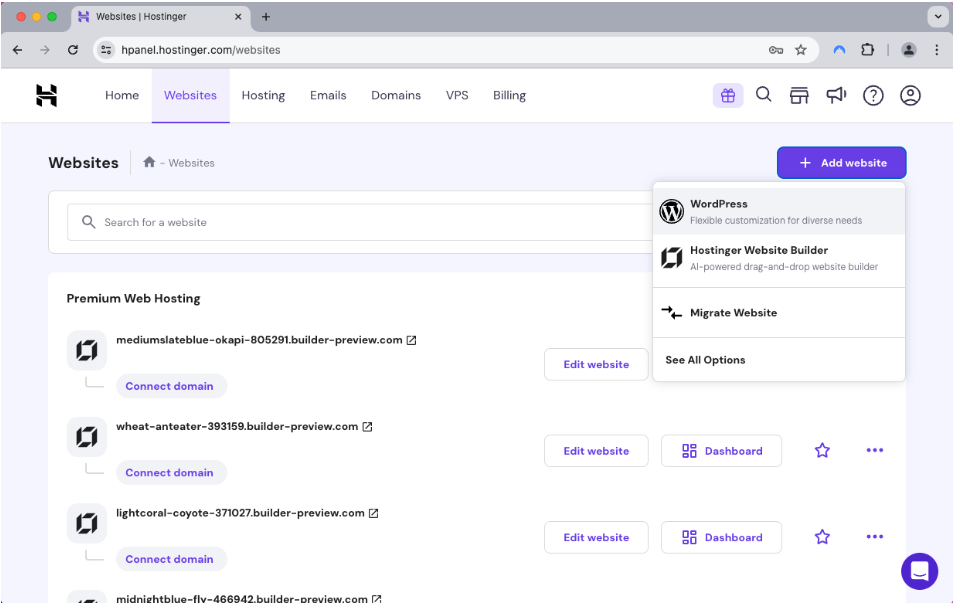Viewport: 966px width, 612px height.
Task: Edit the wheat-anteater website
Action: (x=596, y=451)
